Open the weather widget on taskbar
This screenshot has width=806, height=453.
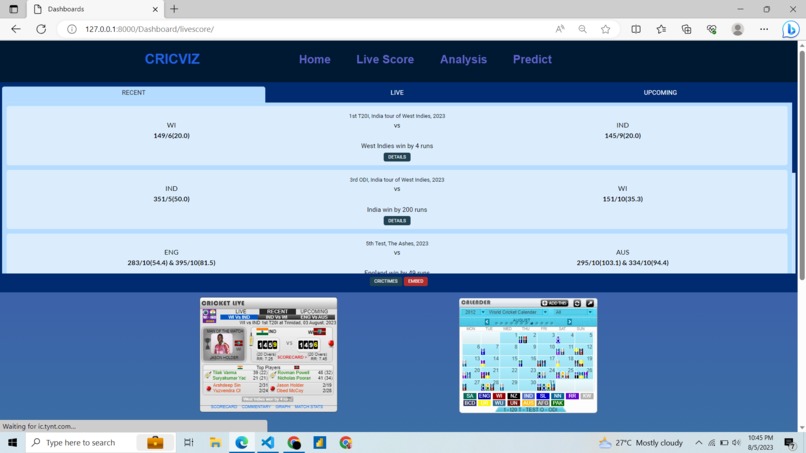click(x=641, y=442)
